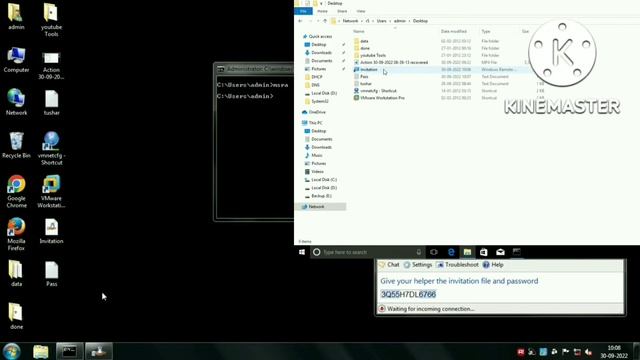The width and height of the screenshot is (640, 360).
Task: Select This PC in the navigation pane
Action: [x=313, y=122]
